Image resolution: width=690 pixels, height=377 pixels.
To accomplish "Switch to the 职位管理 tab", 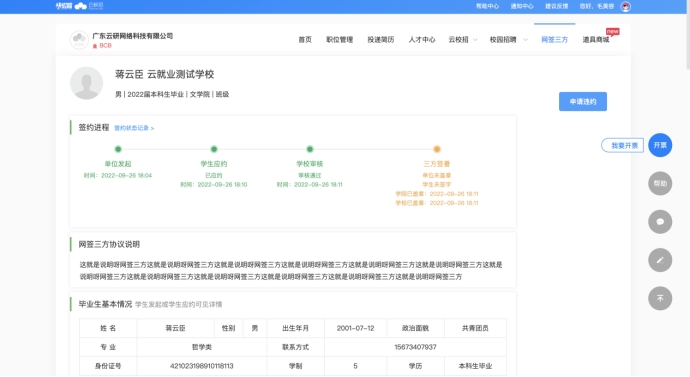I will tap(339, 40).
